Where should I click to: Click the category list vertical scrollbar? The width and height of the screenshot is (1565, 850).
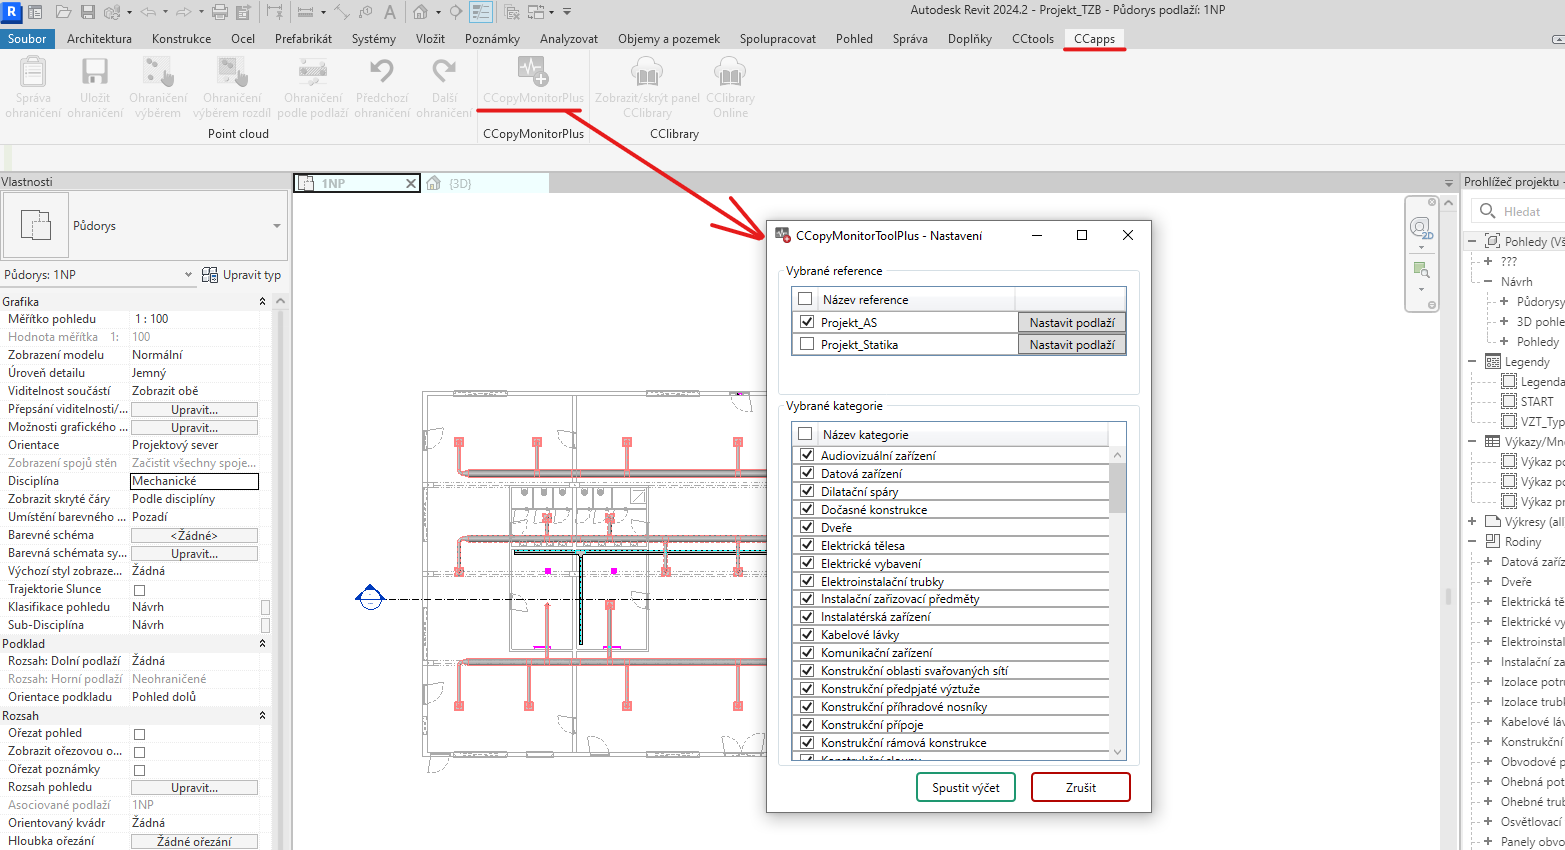tap(1118, 603)
